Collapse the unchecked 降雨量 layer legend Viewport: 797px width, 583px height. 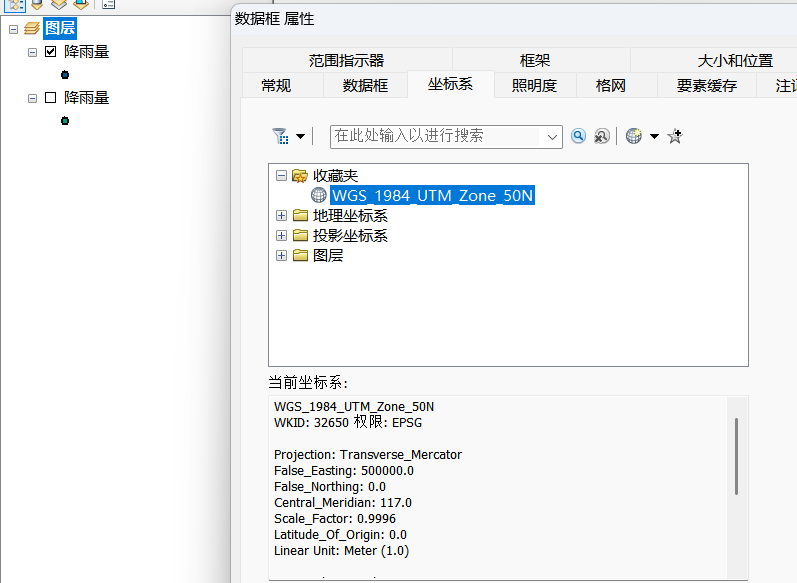(33, 99)
